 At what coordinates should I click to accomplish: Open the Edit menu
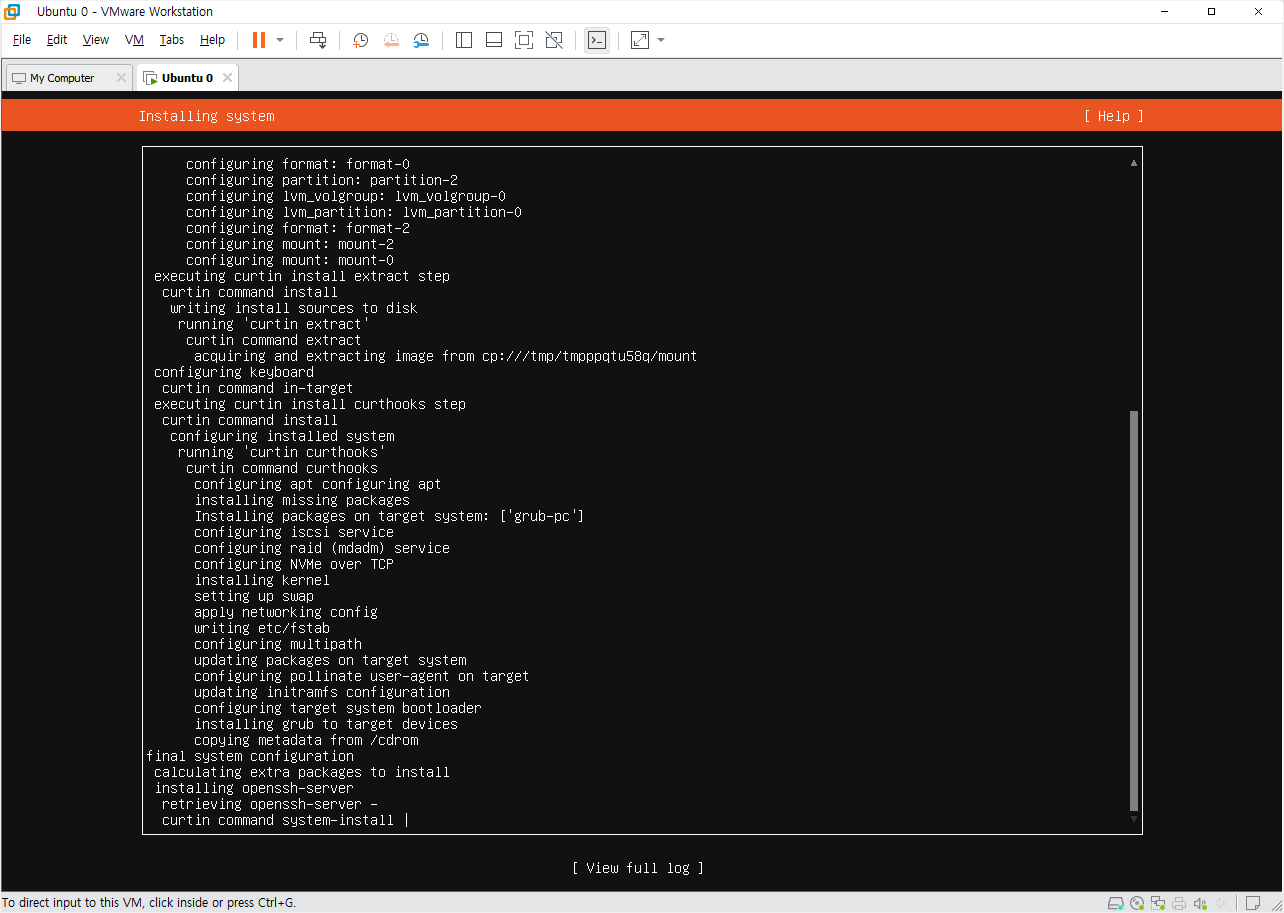click(x=57, y=40)
